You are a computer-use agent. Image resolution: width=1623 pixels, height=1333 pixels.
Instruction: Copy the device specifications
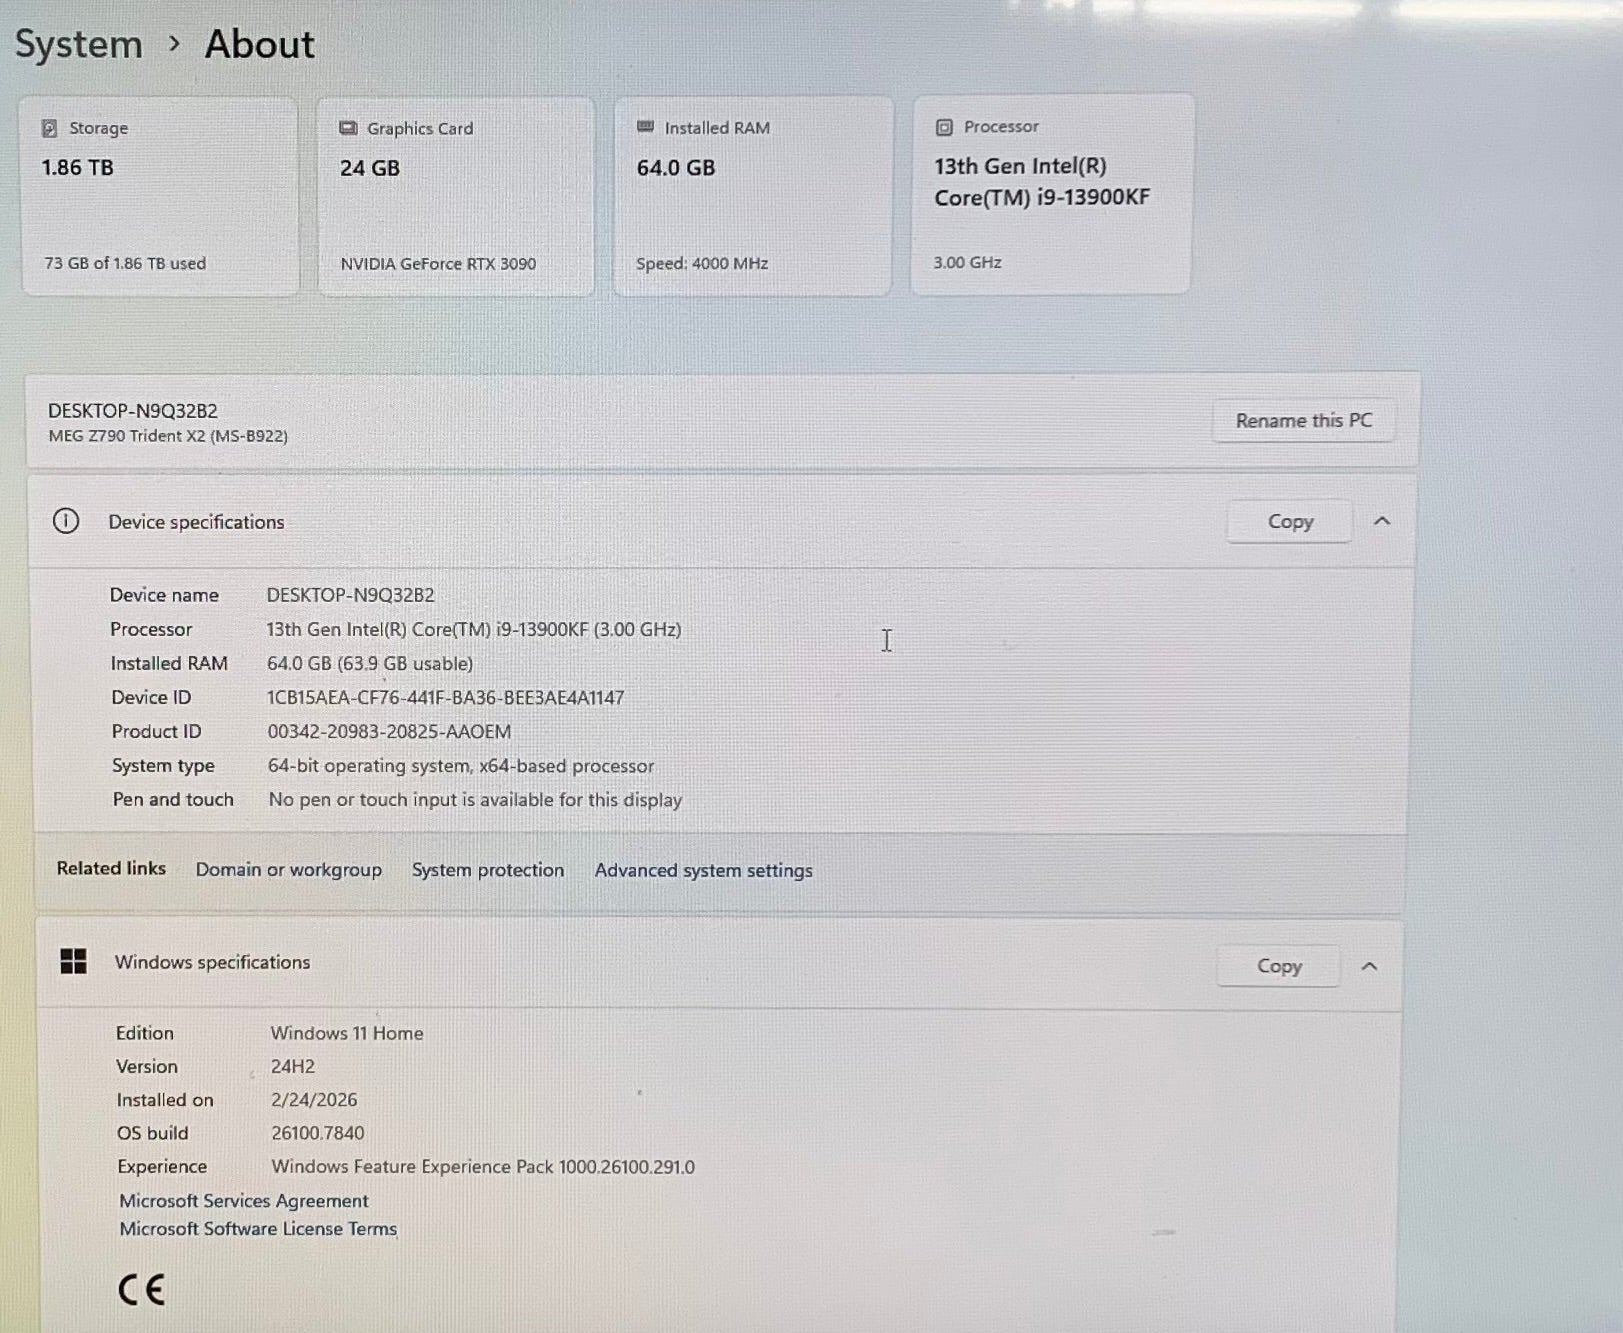click(x=1289, y=522)
